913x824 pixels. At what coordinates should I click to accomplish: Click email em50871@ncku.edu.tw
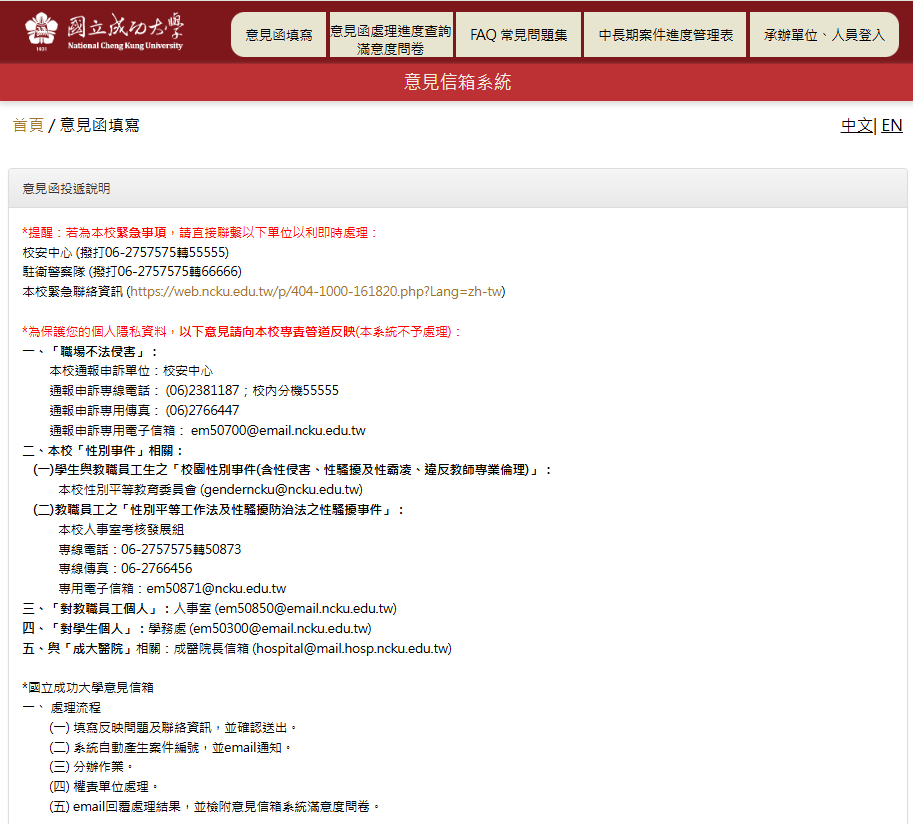click(x=216, y=589)
